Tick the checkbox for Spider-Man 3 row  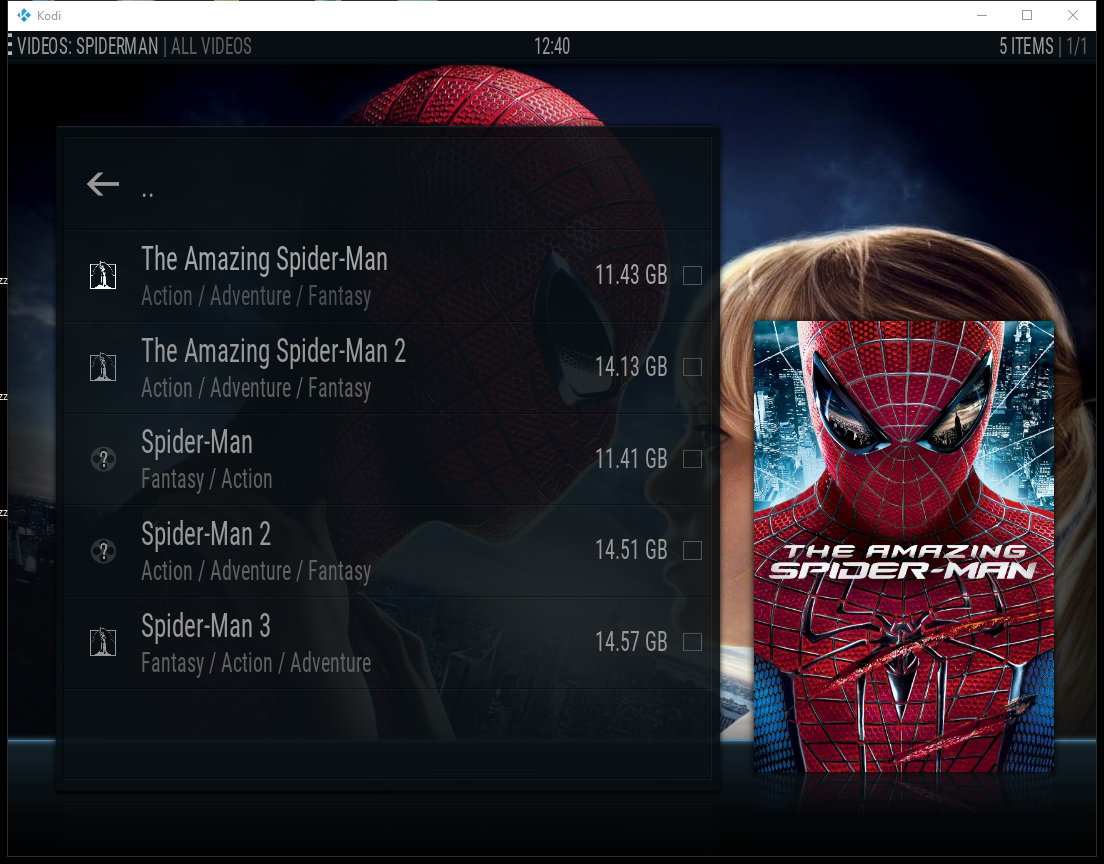pos(693,642)
